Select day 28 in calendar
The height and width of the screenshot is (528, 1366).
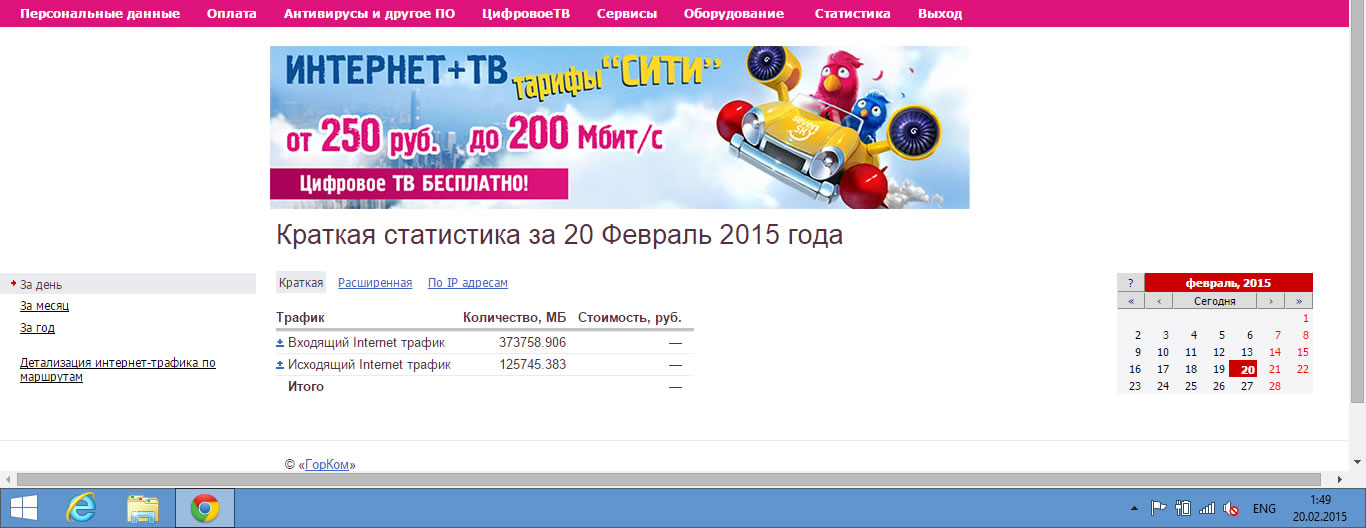(x=1275, y=386)
